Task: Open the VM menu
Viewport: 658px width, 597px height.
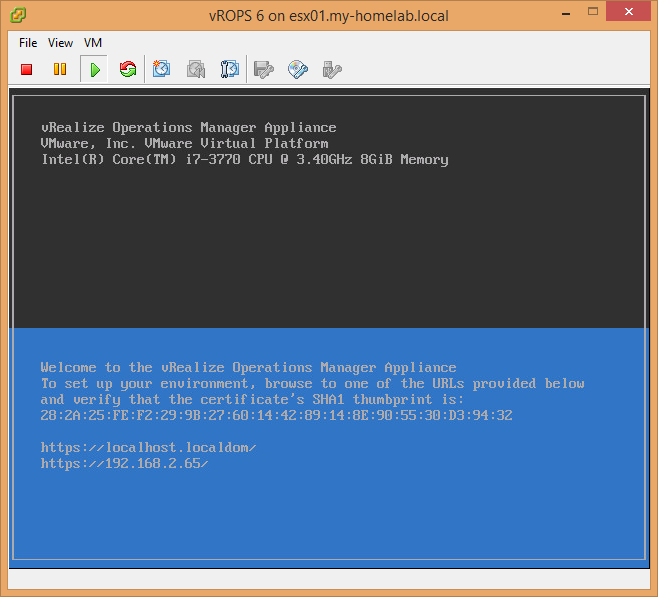Action: 93,43
